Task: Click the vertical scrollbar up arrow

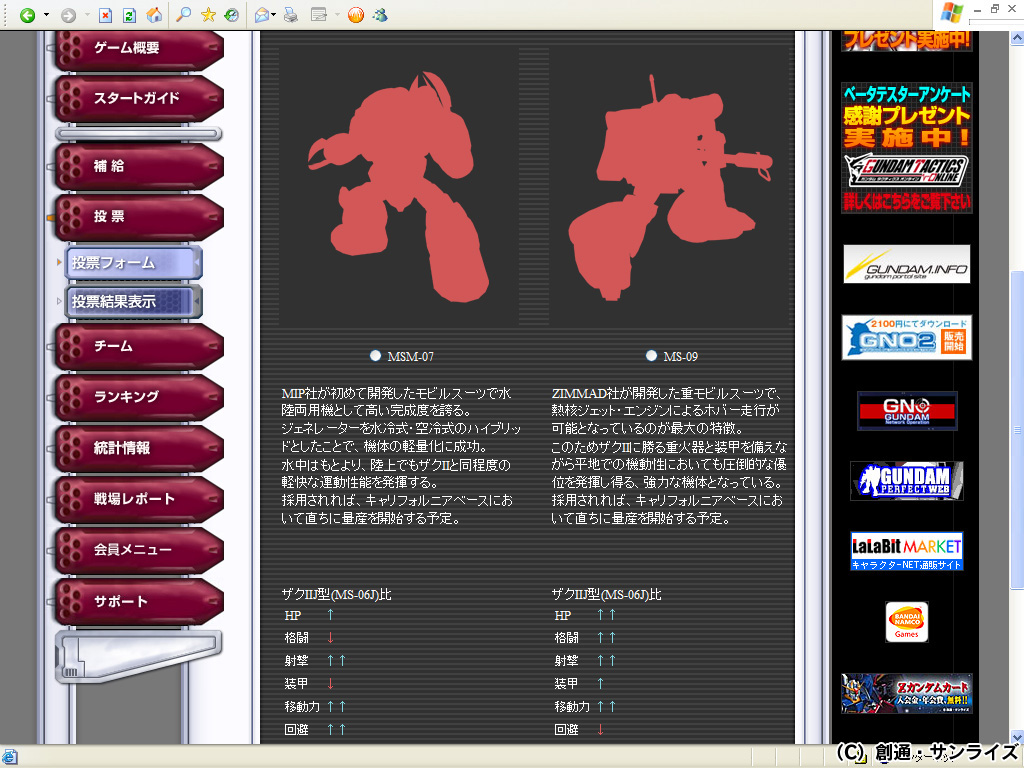Action: pos(1017,39)
